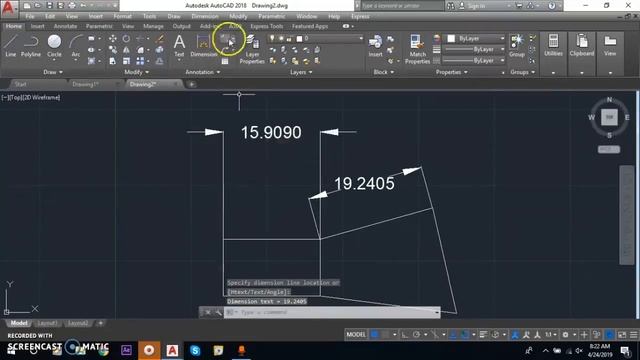
Task: Open the Dimension menu
Action: click(204, 16)
